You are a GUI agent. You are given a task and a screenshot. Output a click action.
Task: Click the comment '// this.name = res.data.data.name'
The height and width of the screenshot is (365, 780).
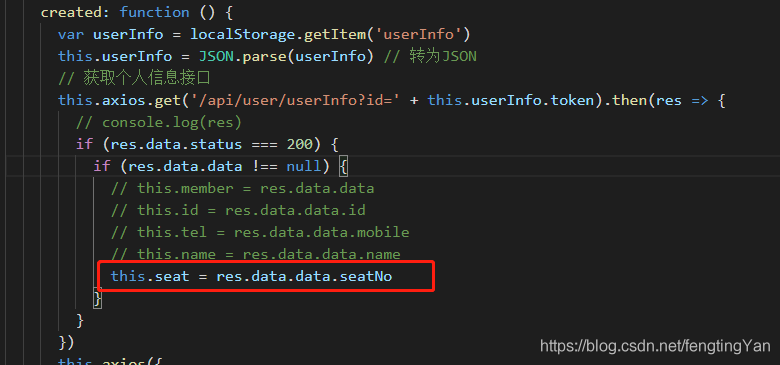point(256,254)
